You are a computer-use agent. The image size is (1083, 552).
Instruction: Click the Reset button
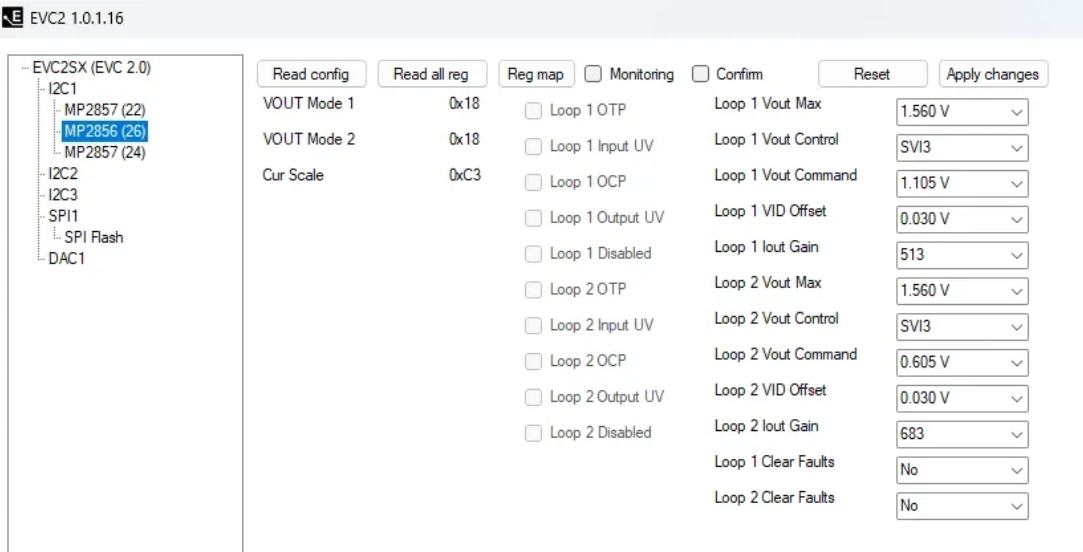[x=872, y=74]
